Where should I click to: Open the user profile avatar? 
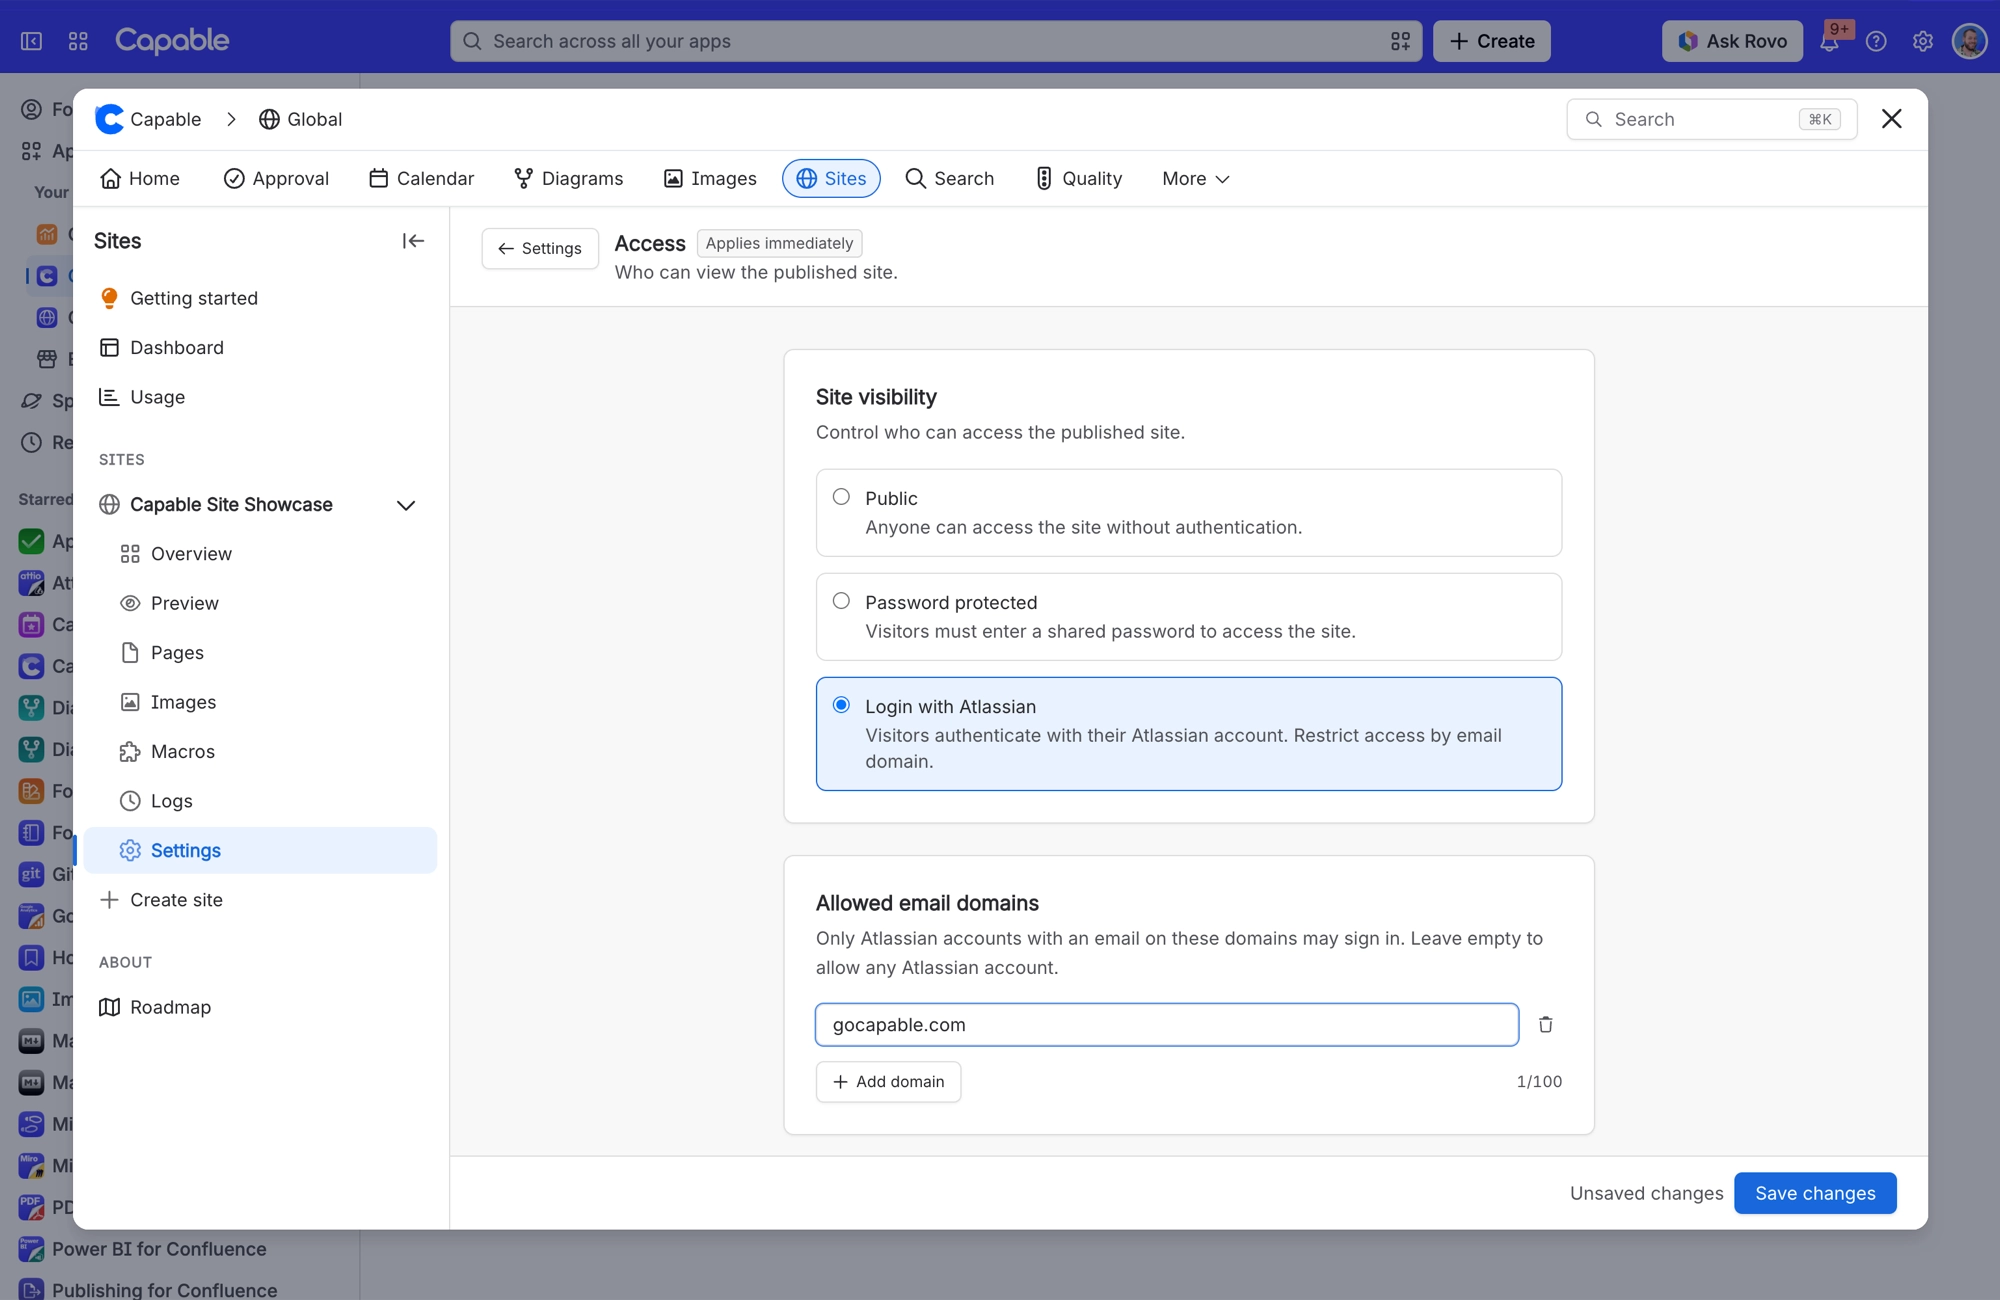(x=1969, y=41)
